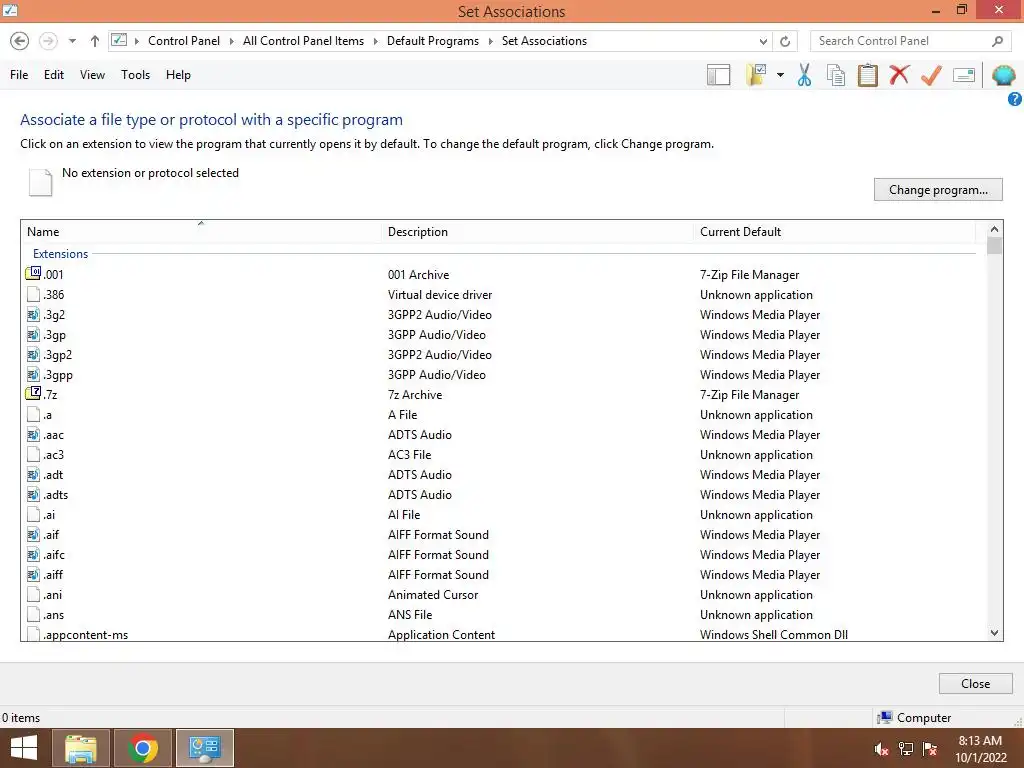Click the folder options toolbar icon
The width and height of the screenshot is (1024, 768).
[x=757, y=74]
